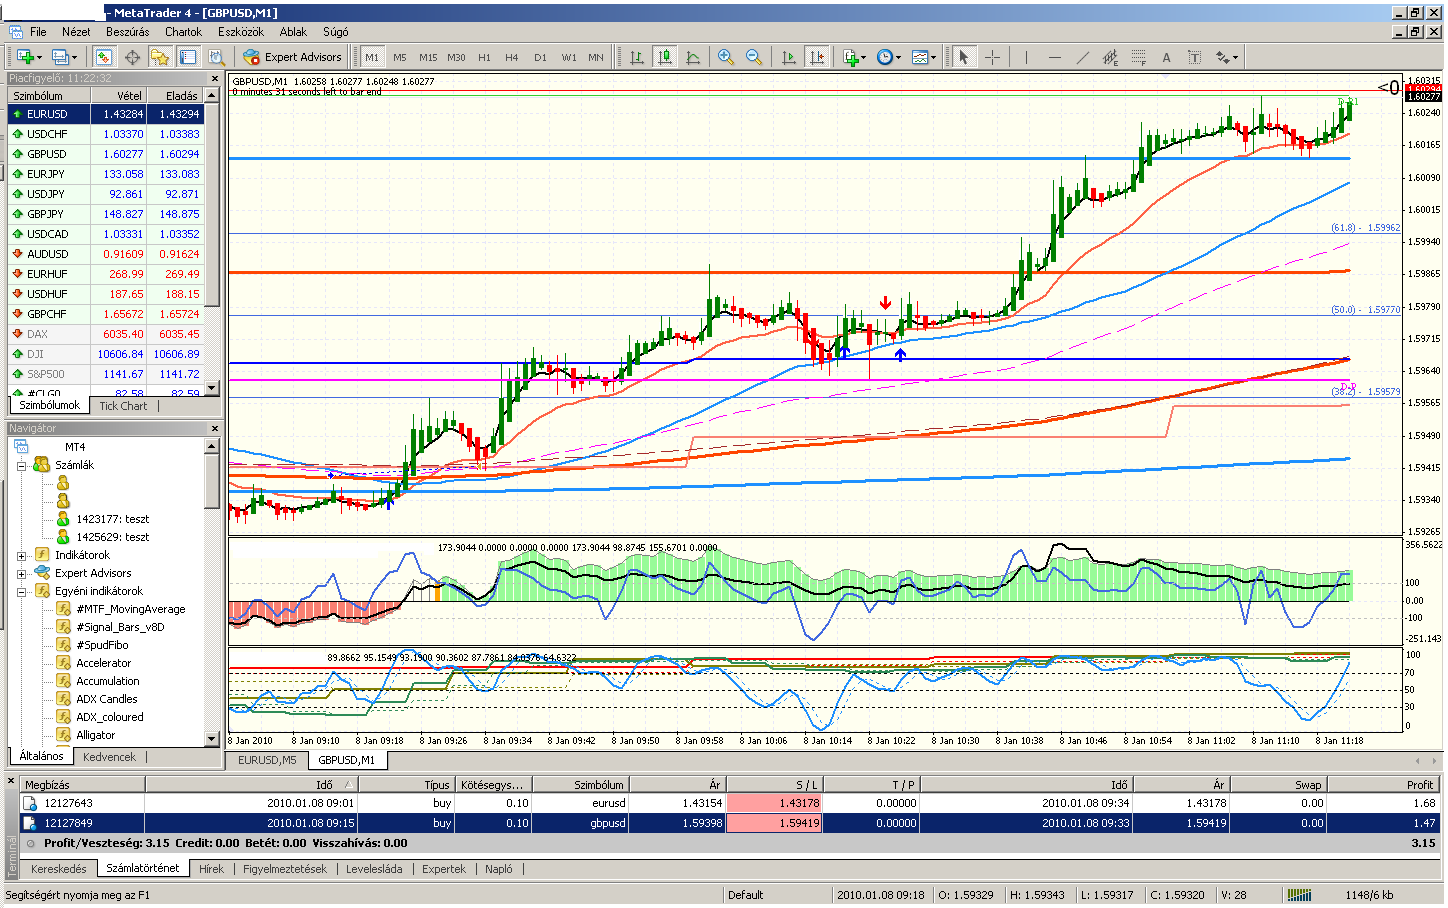Switch chart to H4 timeframe
This screenshot has height=908, width=1448.
pos(512,57)
